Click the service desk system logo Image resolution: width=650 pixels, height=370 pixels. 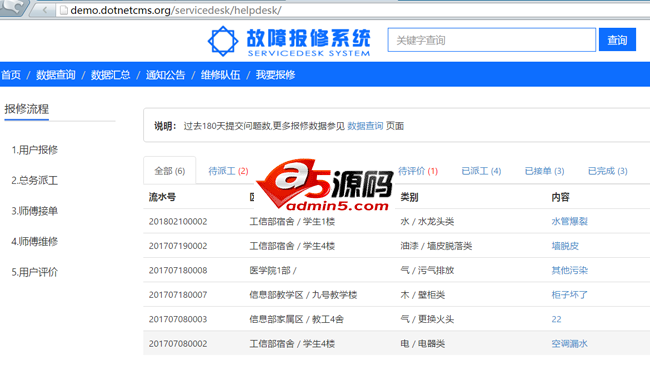click(289, 41)
